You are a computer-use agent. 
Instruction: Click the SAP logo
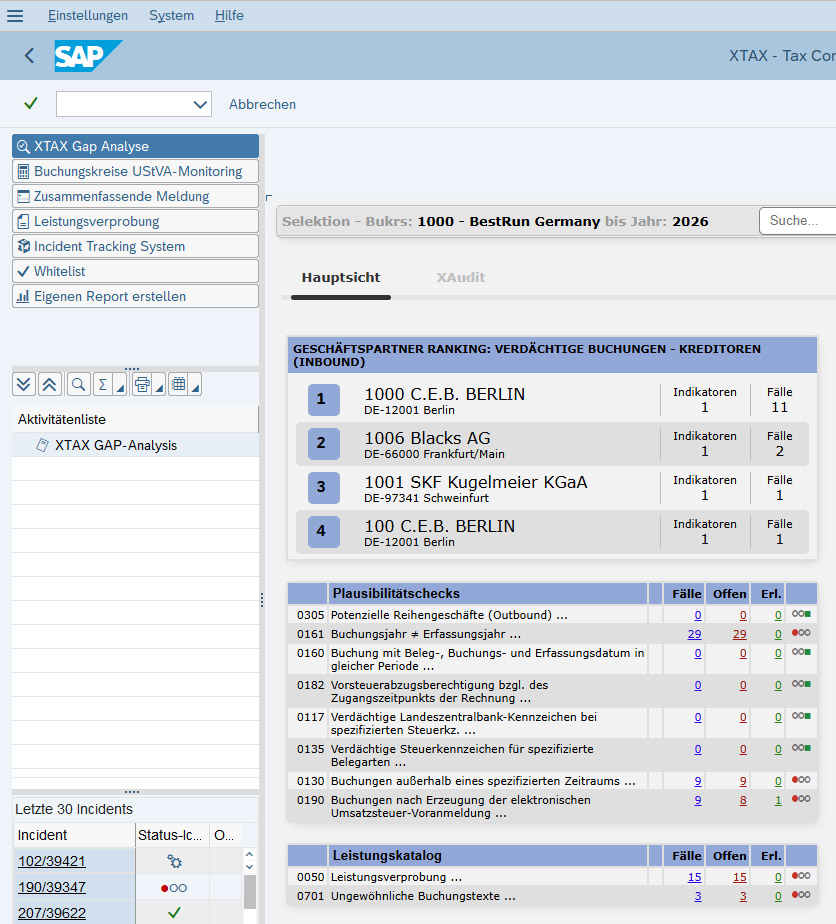point(88,55)
